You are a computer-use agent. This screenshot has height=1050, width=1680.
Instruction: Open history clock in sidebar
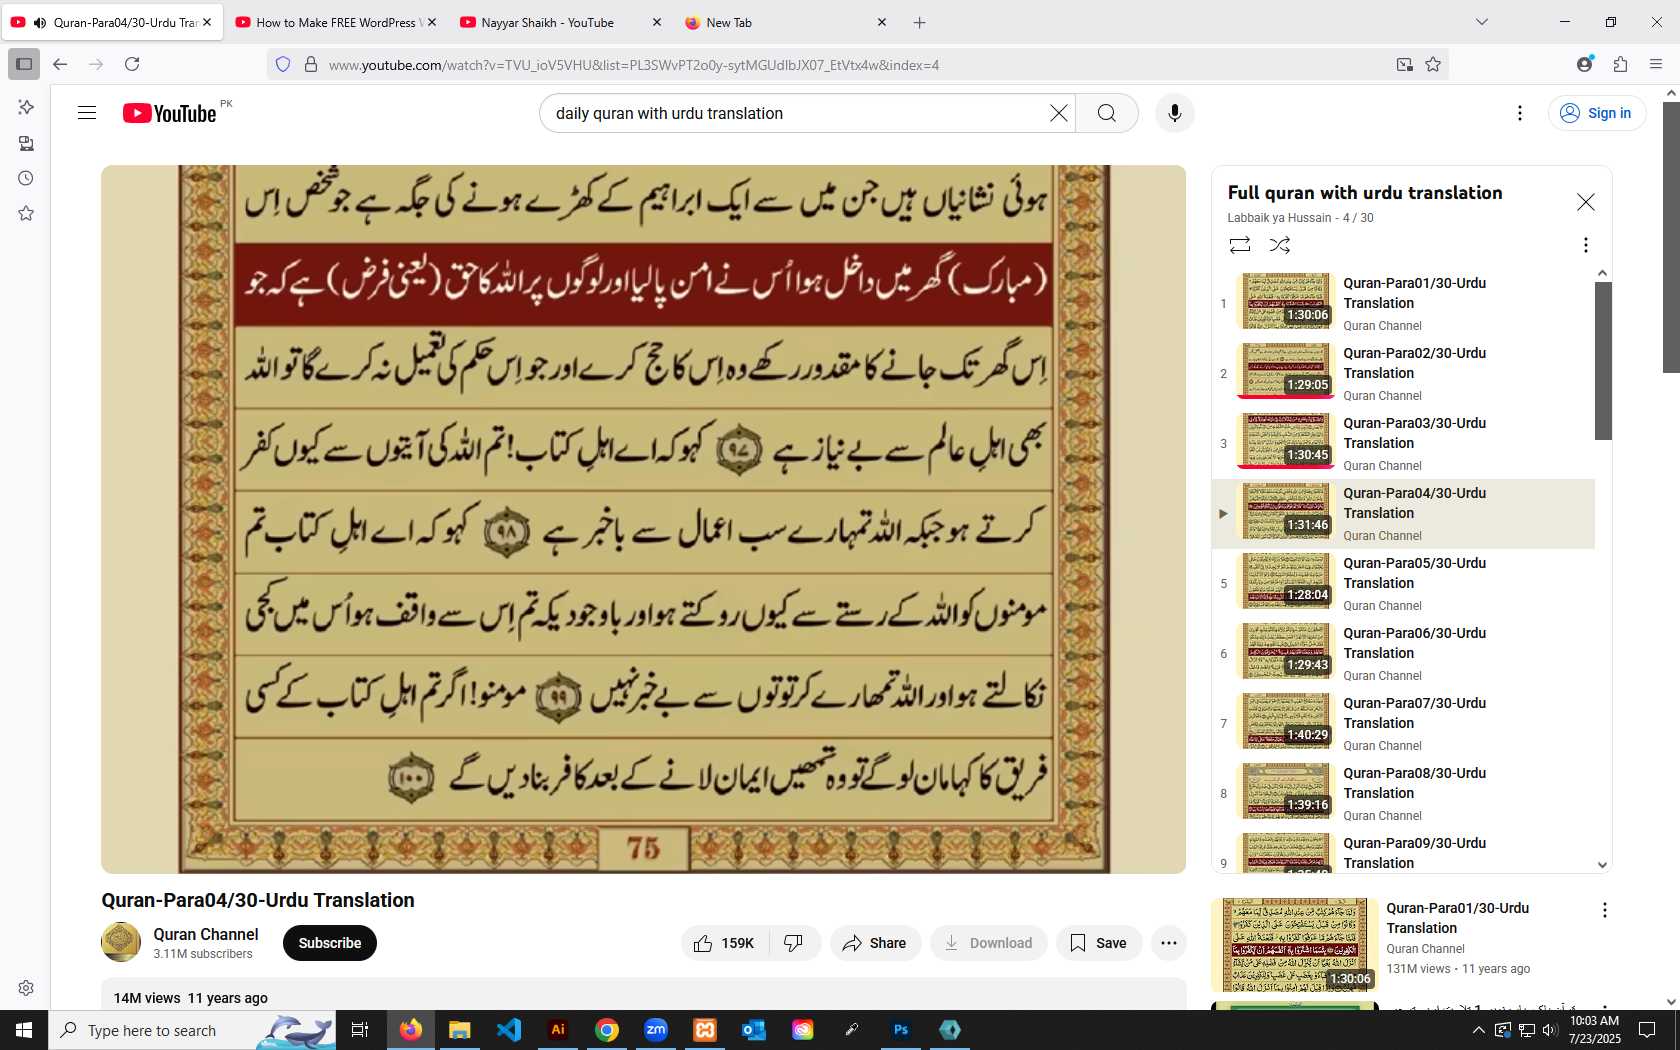(26, 178)
